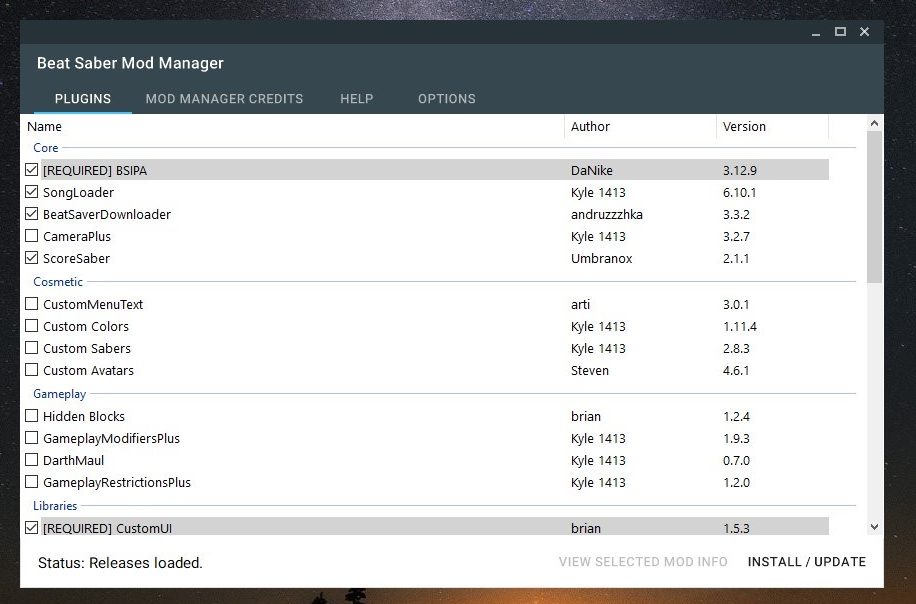Image resolution: width=916 pixels, height=604 pixels.
Task: Select the DarthMaul row name
Action: pos(73,460)
